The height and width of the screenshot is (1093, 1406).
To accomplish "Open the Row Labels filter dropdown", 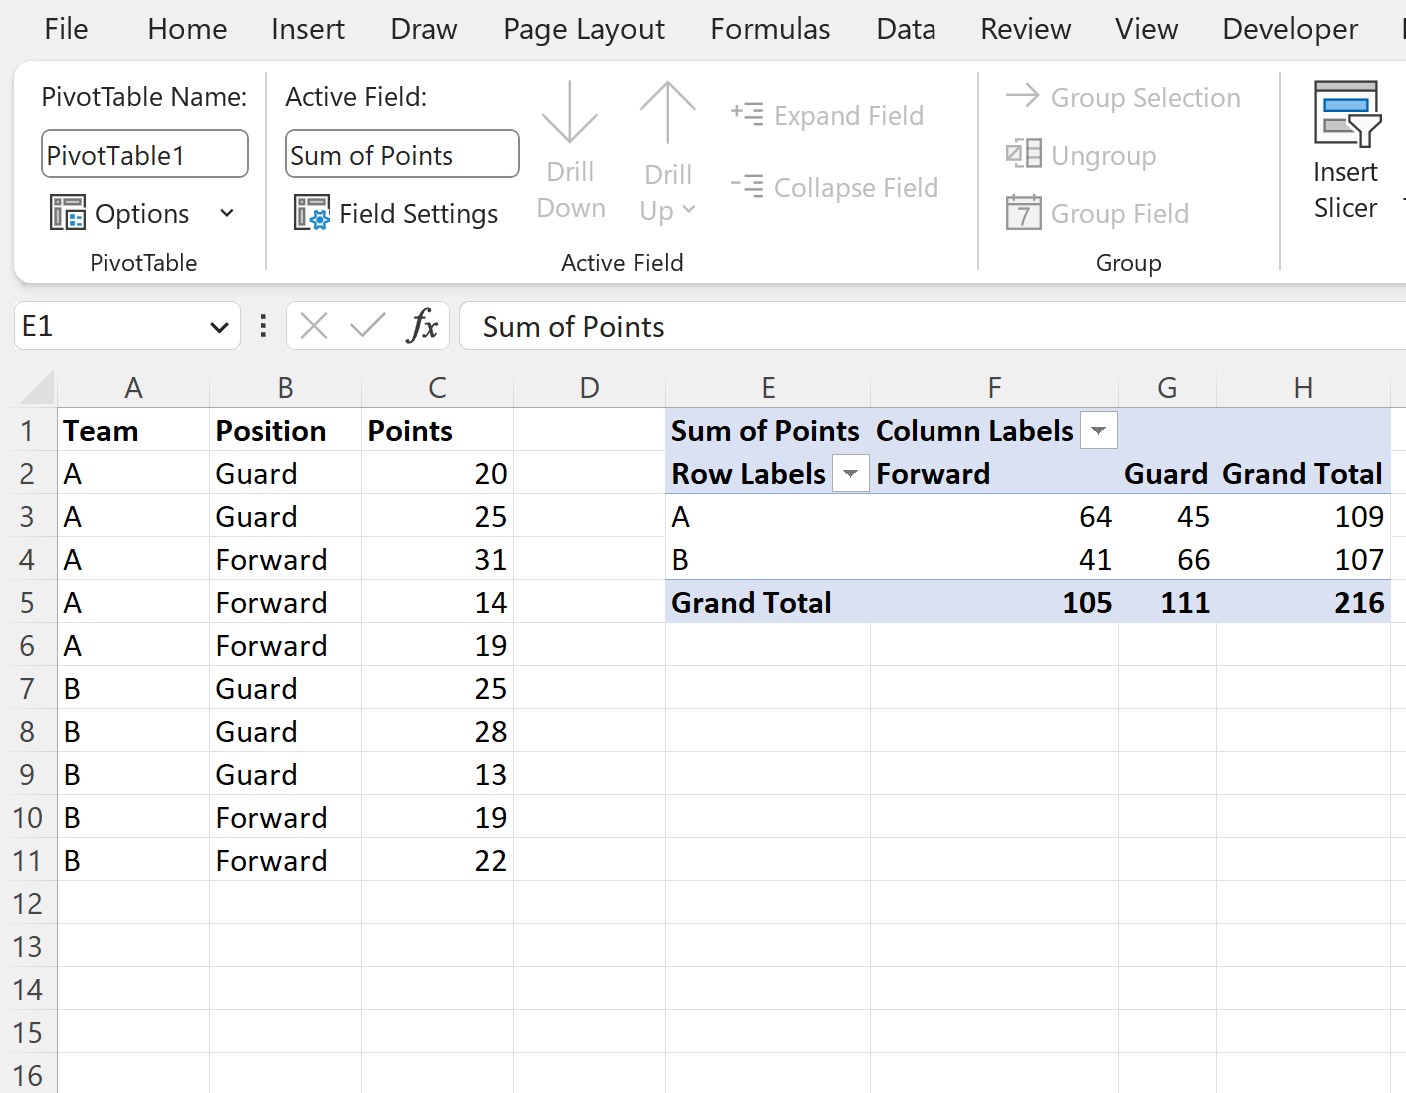I will point(850,473).
